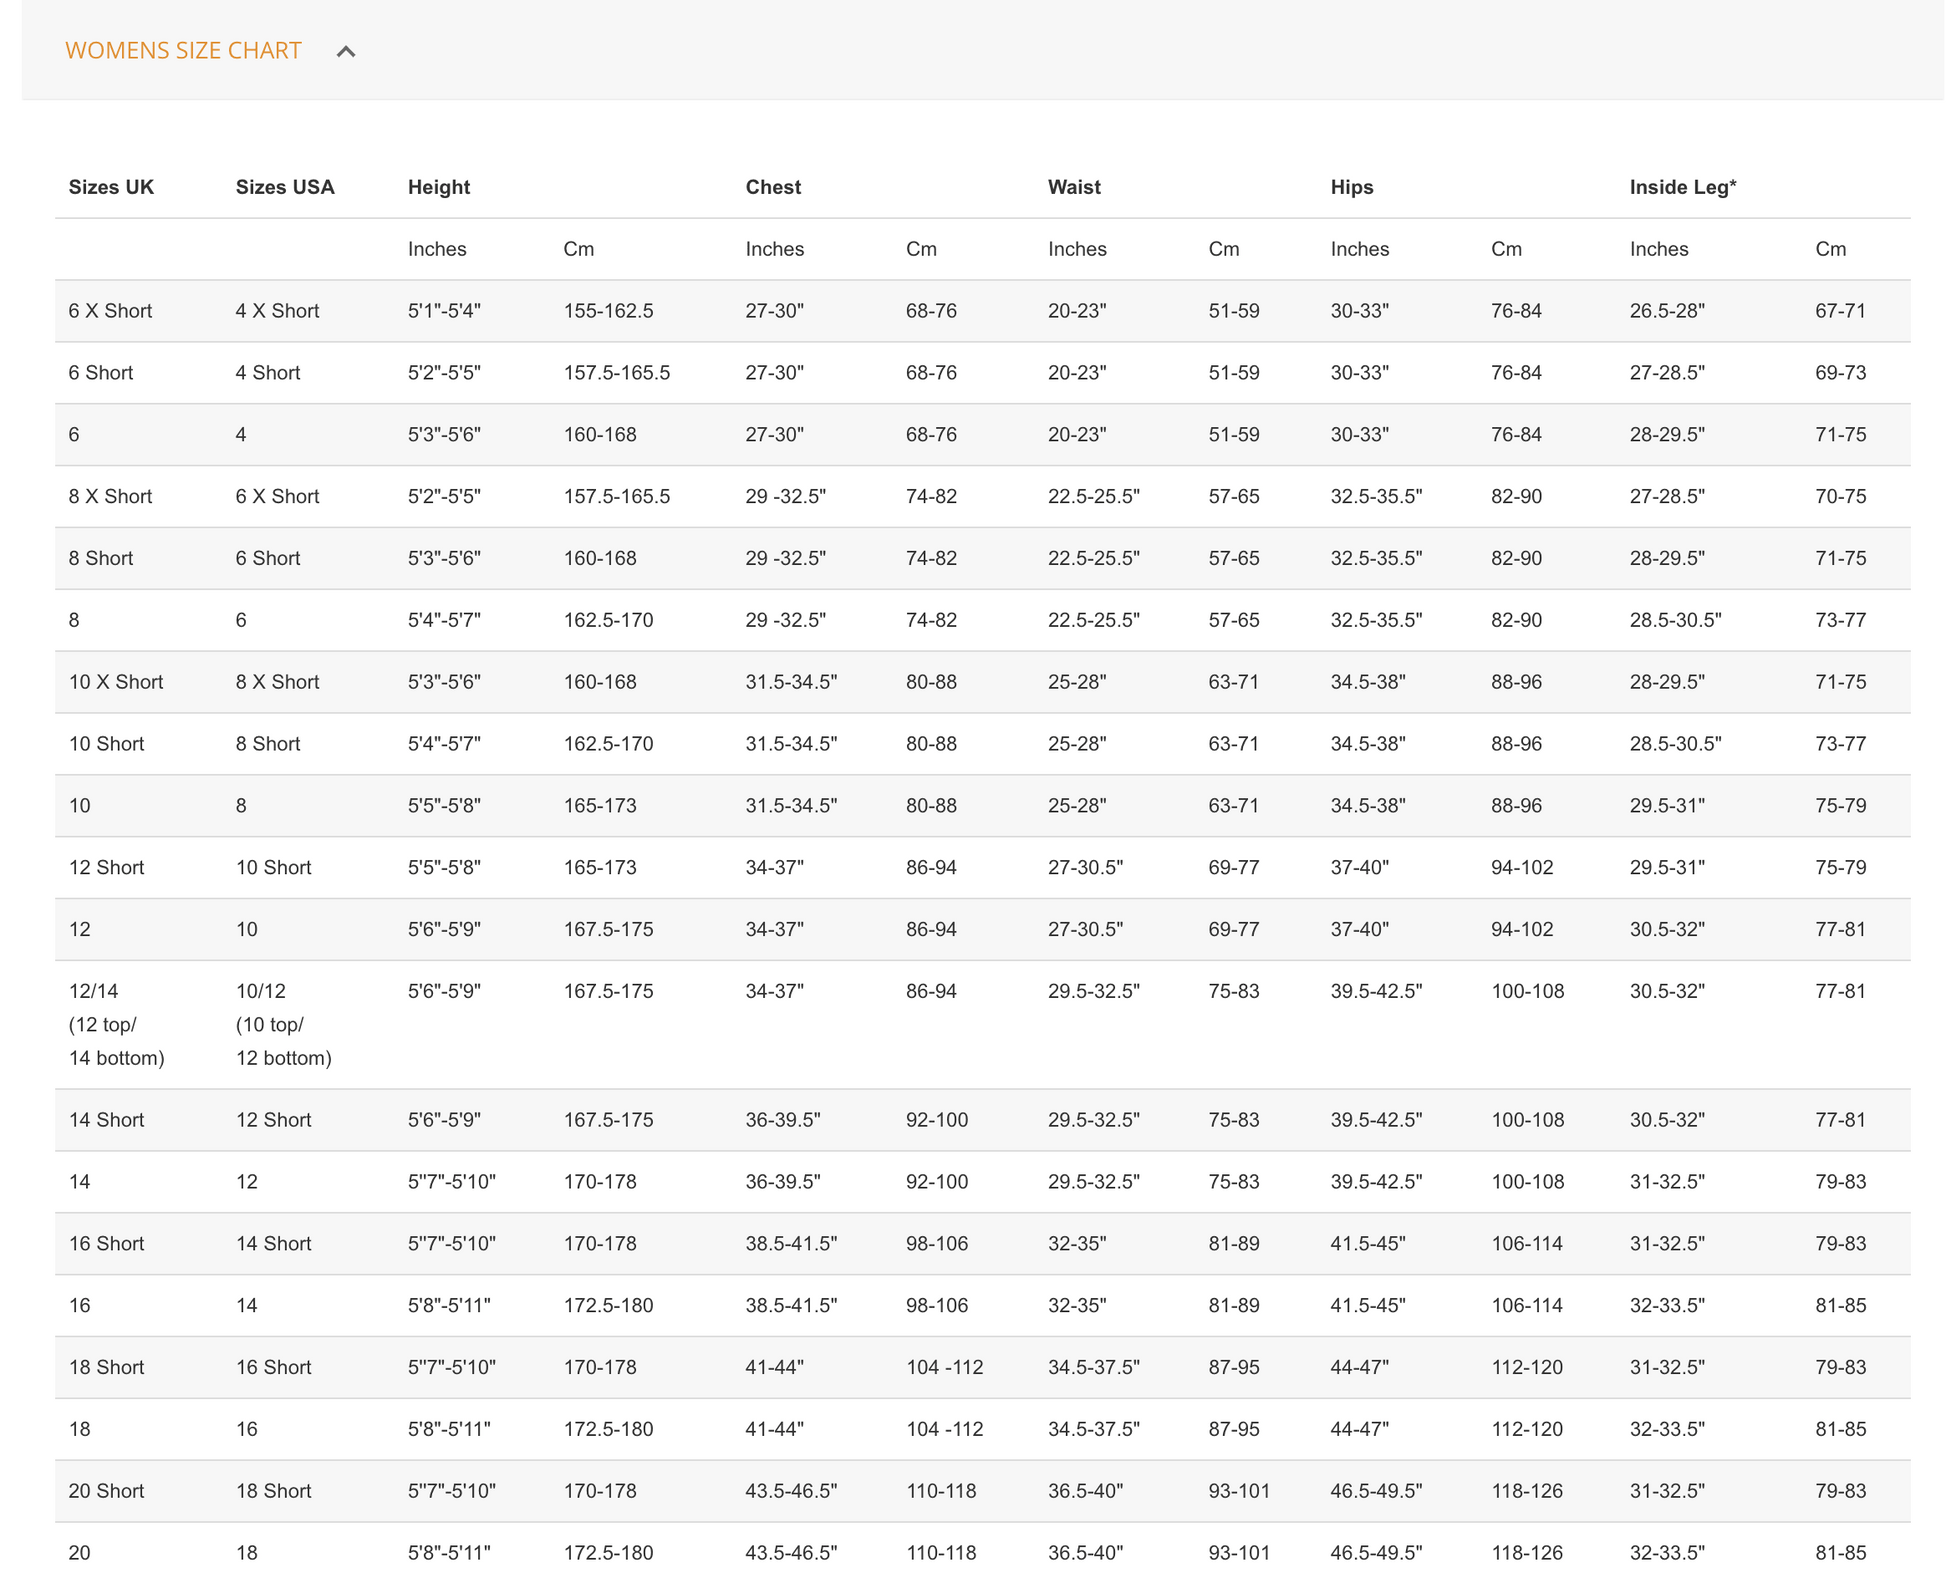Click the Chest column header

[773, 187]
